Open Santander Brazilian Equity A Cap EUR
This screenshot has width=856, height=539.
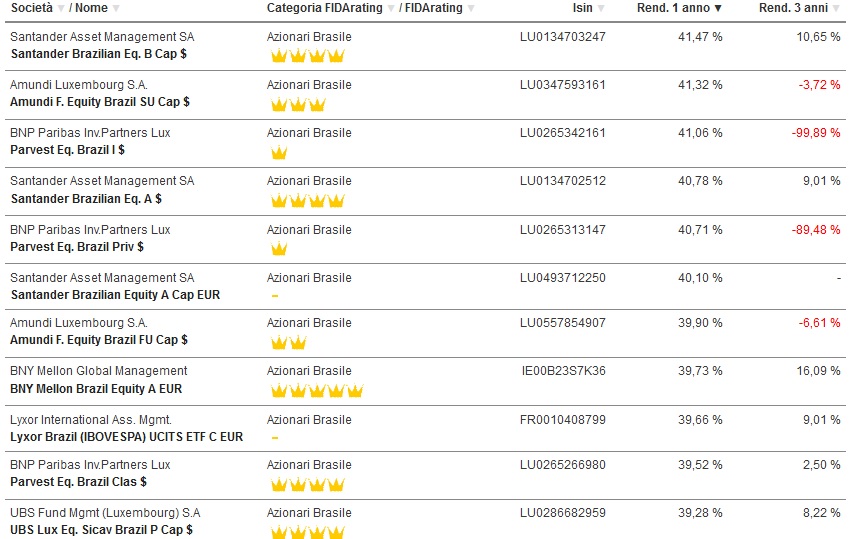click(115, 295)
